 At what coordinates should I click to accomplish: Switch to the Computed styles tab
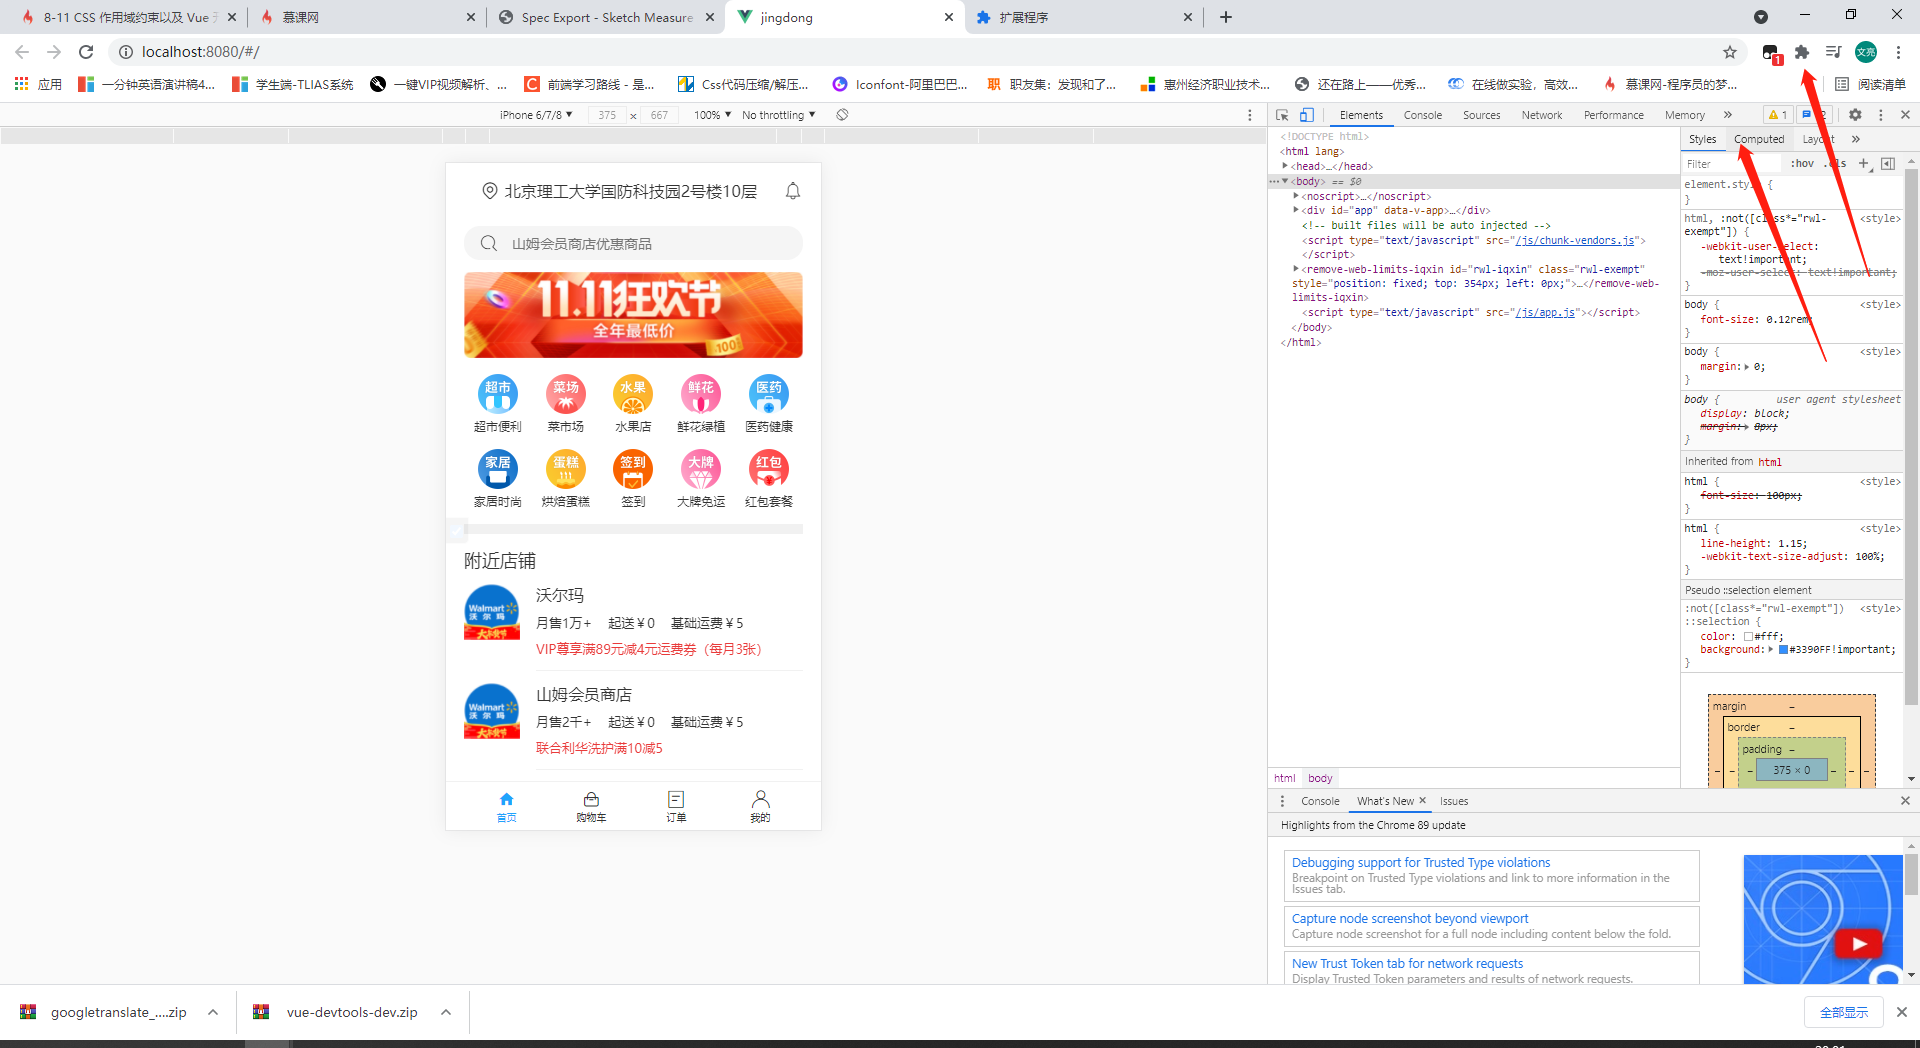pyautogui.click(x=1758, y=139)
